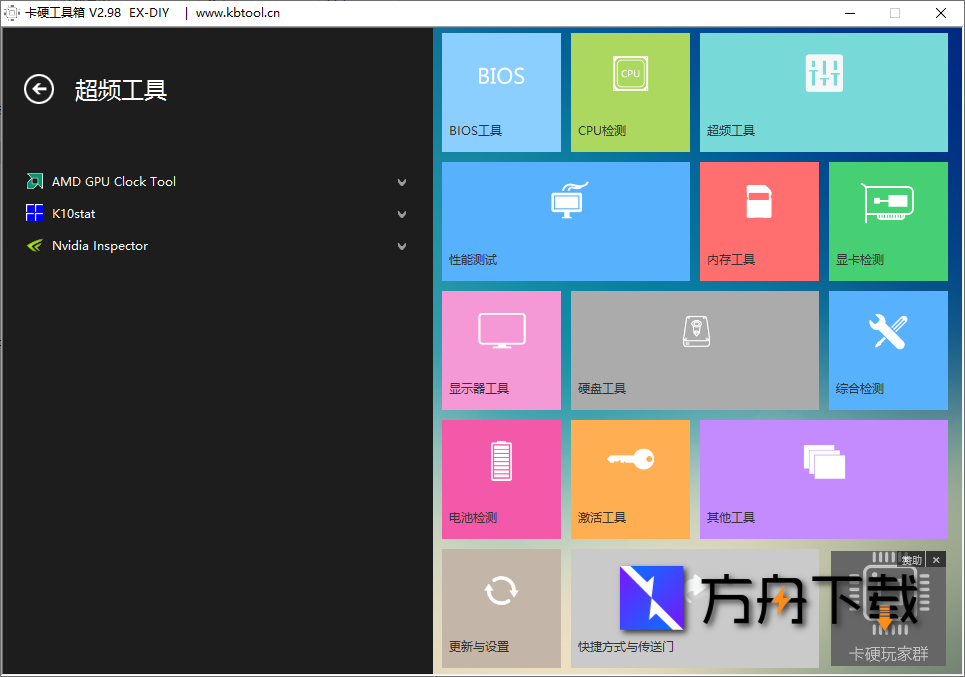
Task: Expand the AMD GPU Clock Tool entry
Action: (x=402, y=181)
